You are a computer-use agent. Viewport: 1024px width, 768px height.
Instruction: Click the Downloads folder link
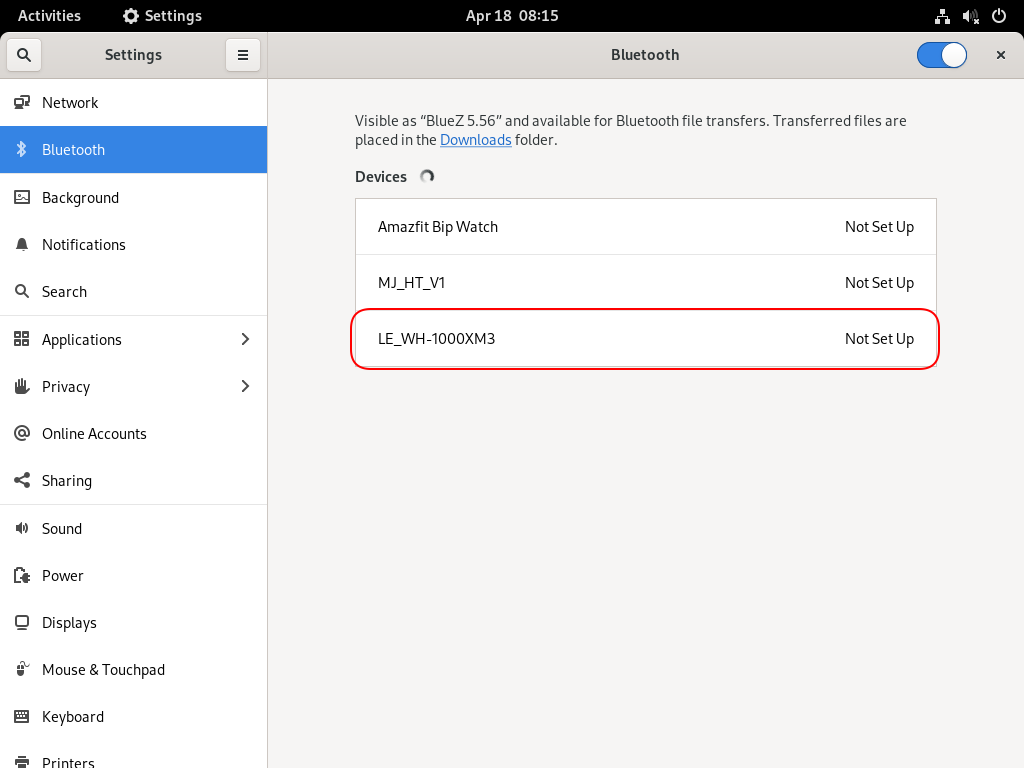pos(475,140)
